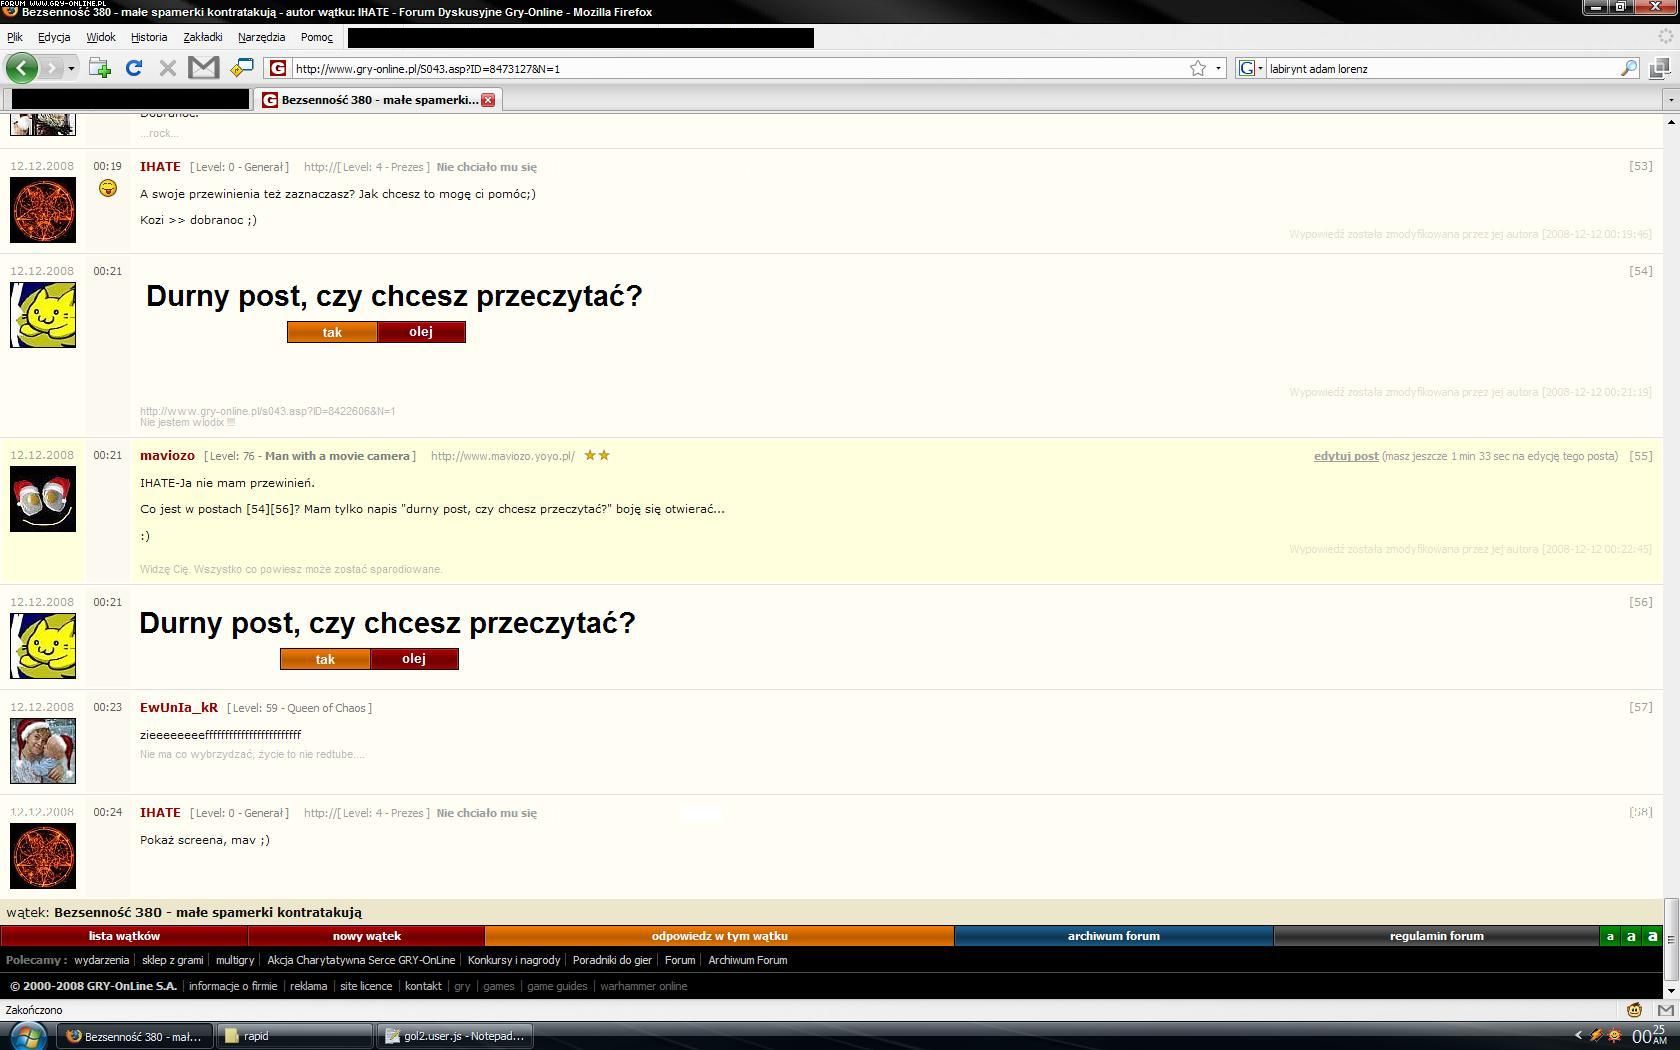Click the yellow cat avatar in post 54
1680x1050 pixels.
pyautogui.click(x=43, y=315)
